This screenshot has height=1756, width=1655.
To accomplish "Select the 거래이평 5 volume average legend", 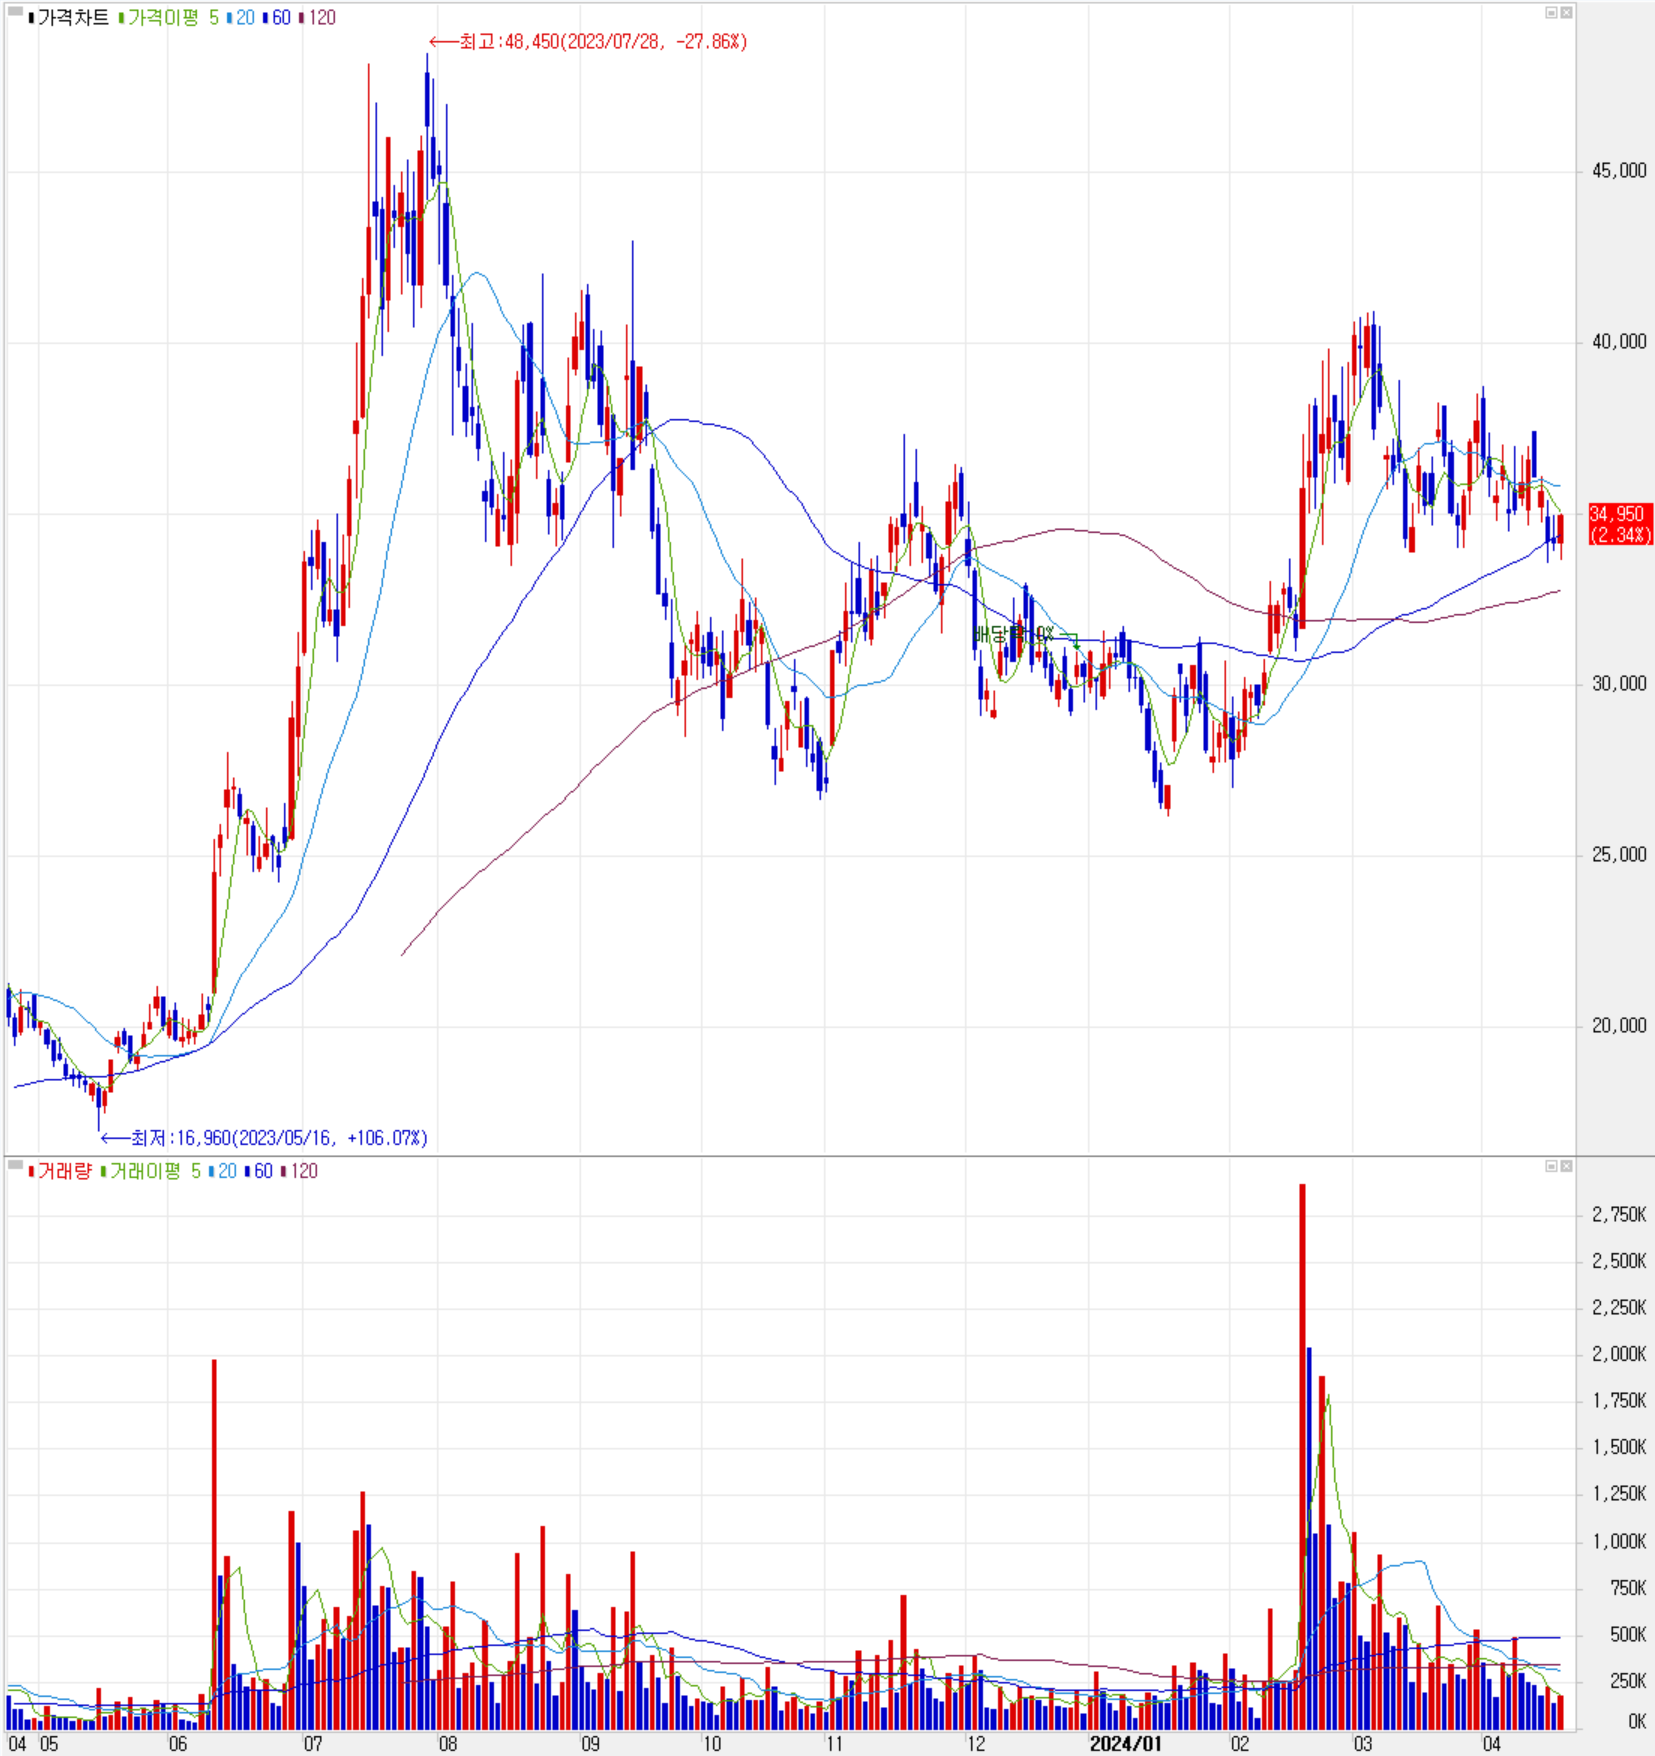I will pyautogui.click(x=151, y=1171).
